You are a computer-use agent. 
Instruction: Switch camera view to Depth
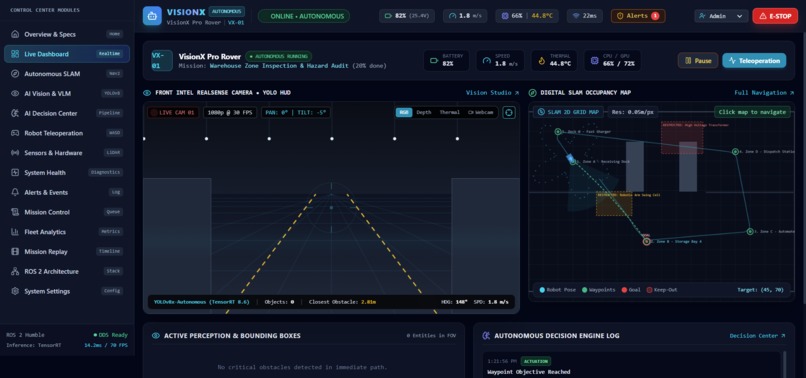[x=424, y=113]
